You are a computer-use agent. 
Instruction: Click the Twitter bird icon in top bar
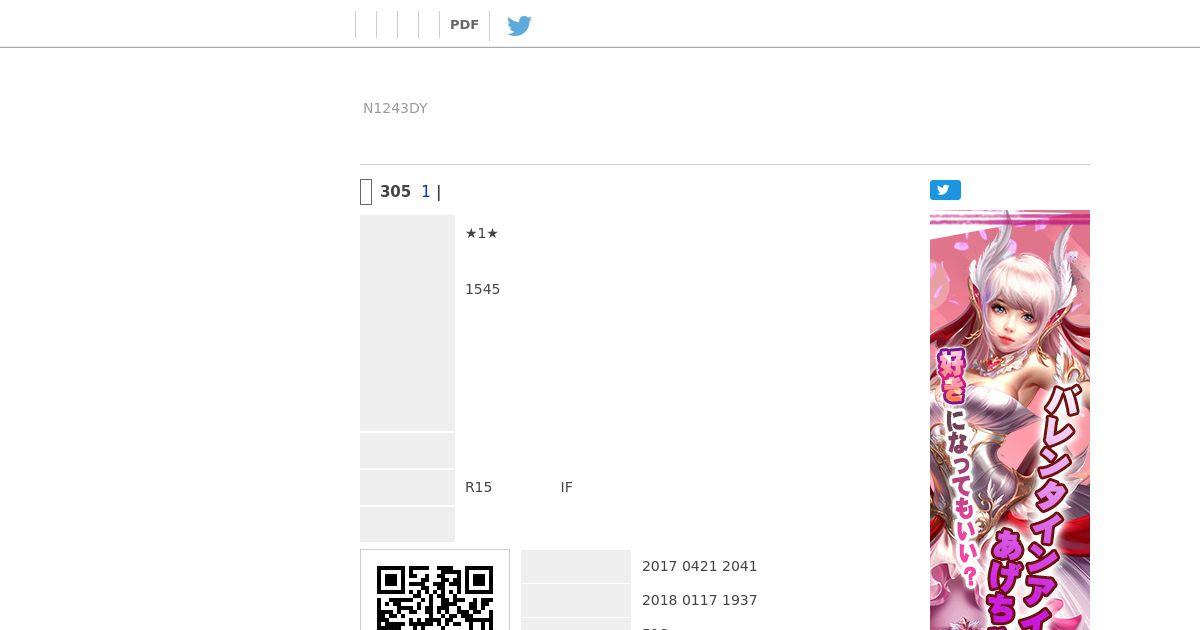coord(519,26)
